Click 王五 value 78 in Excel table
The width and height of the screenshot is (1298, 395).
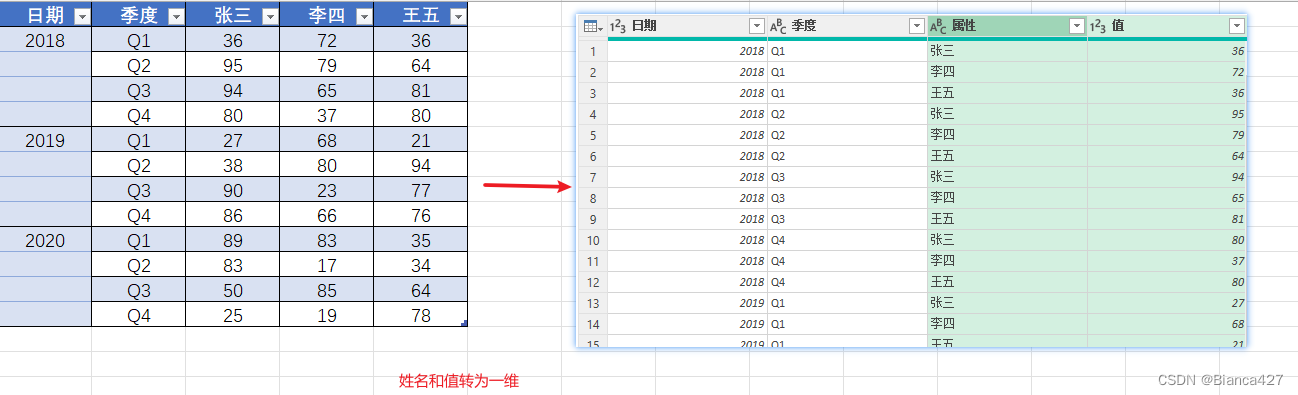point(421,315)
